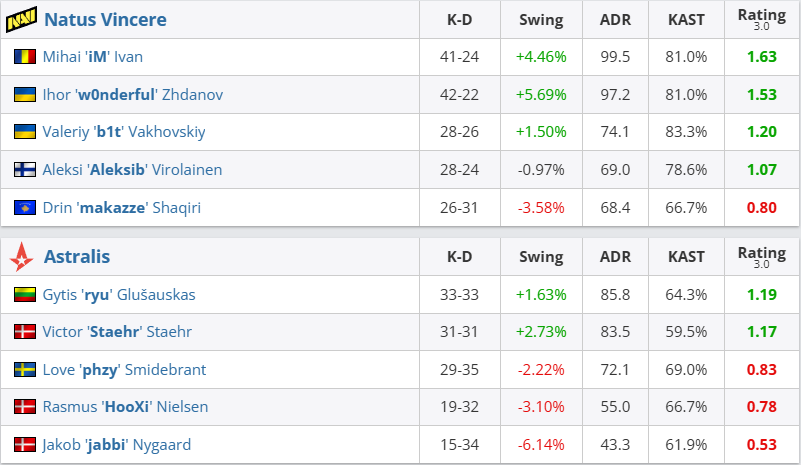Sort Astralis table by ADR header
Image resolution: width=801 pixels, height=465 pixels.
tap(616, 257)
